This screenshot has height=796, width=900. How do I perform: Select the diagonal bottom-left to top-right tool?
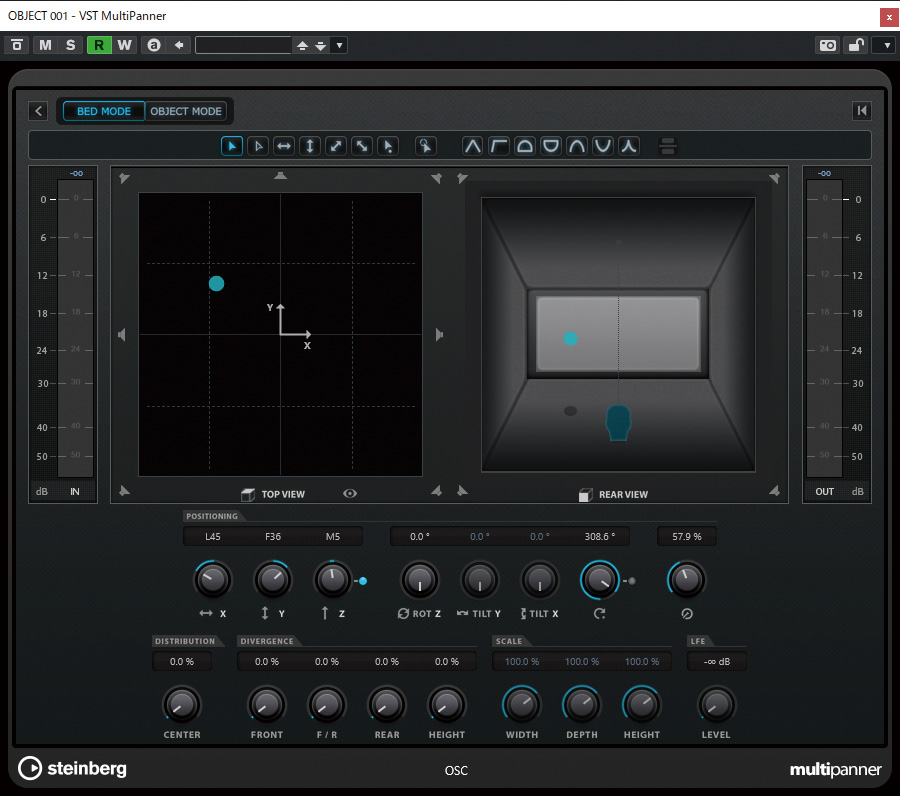[336, 146]
